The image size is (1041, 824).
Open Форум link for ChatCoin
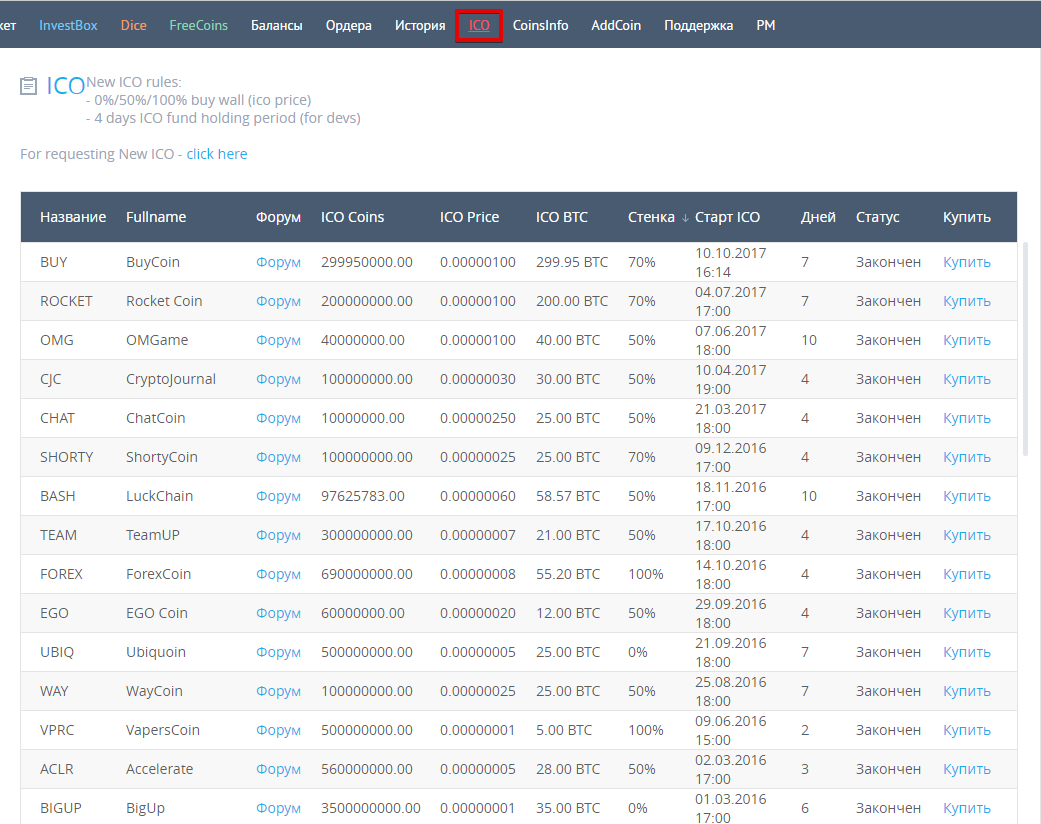pyautogui.click(x=278, y=418)
